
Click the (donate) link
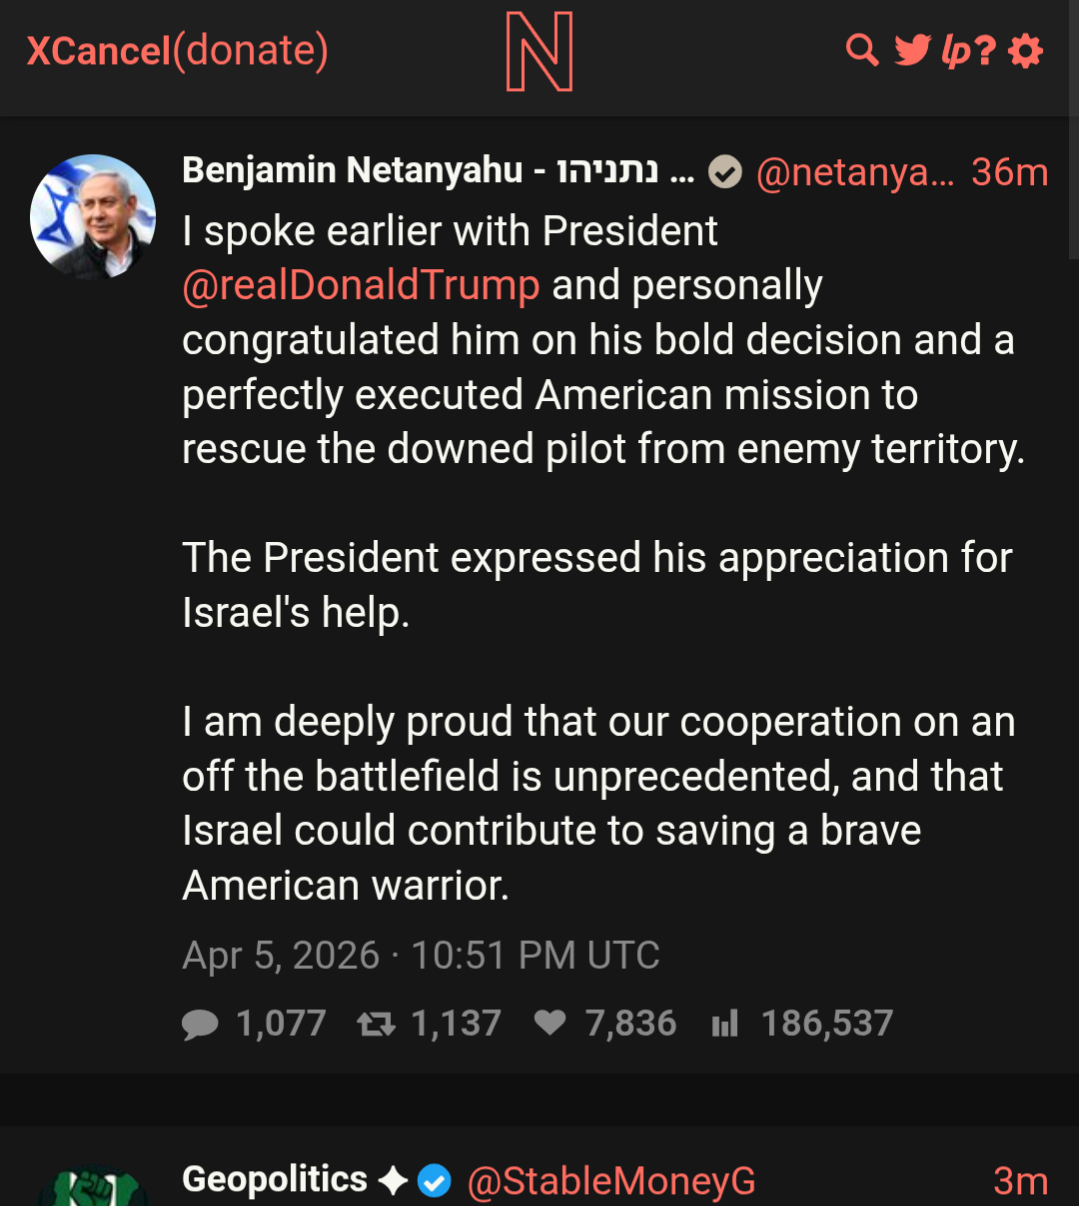(251, 51)
